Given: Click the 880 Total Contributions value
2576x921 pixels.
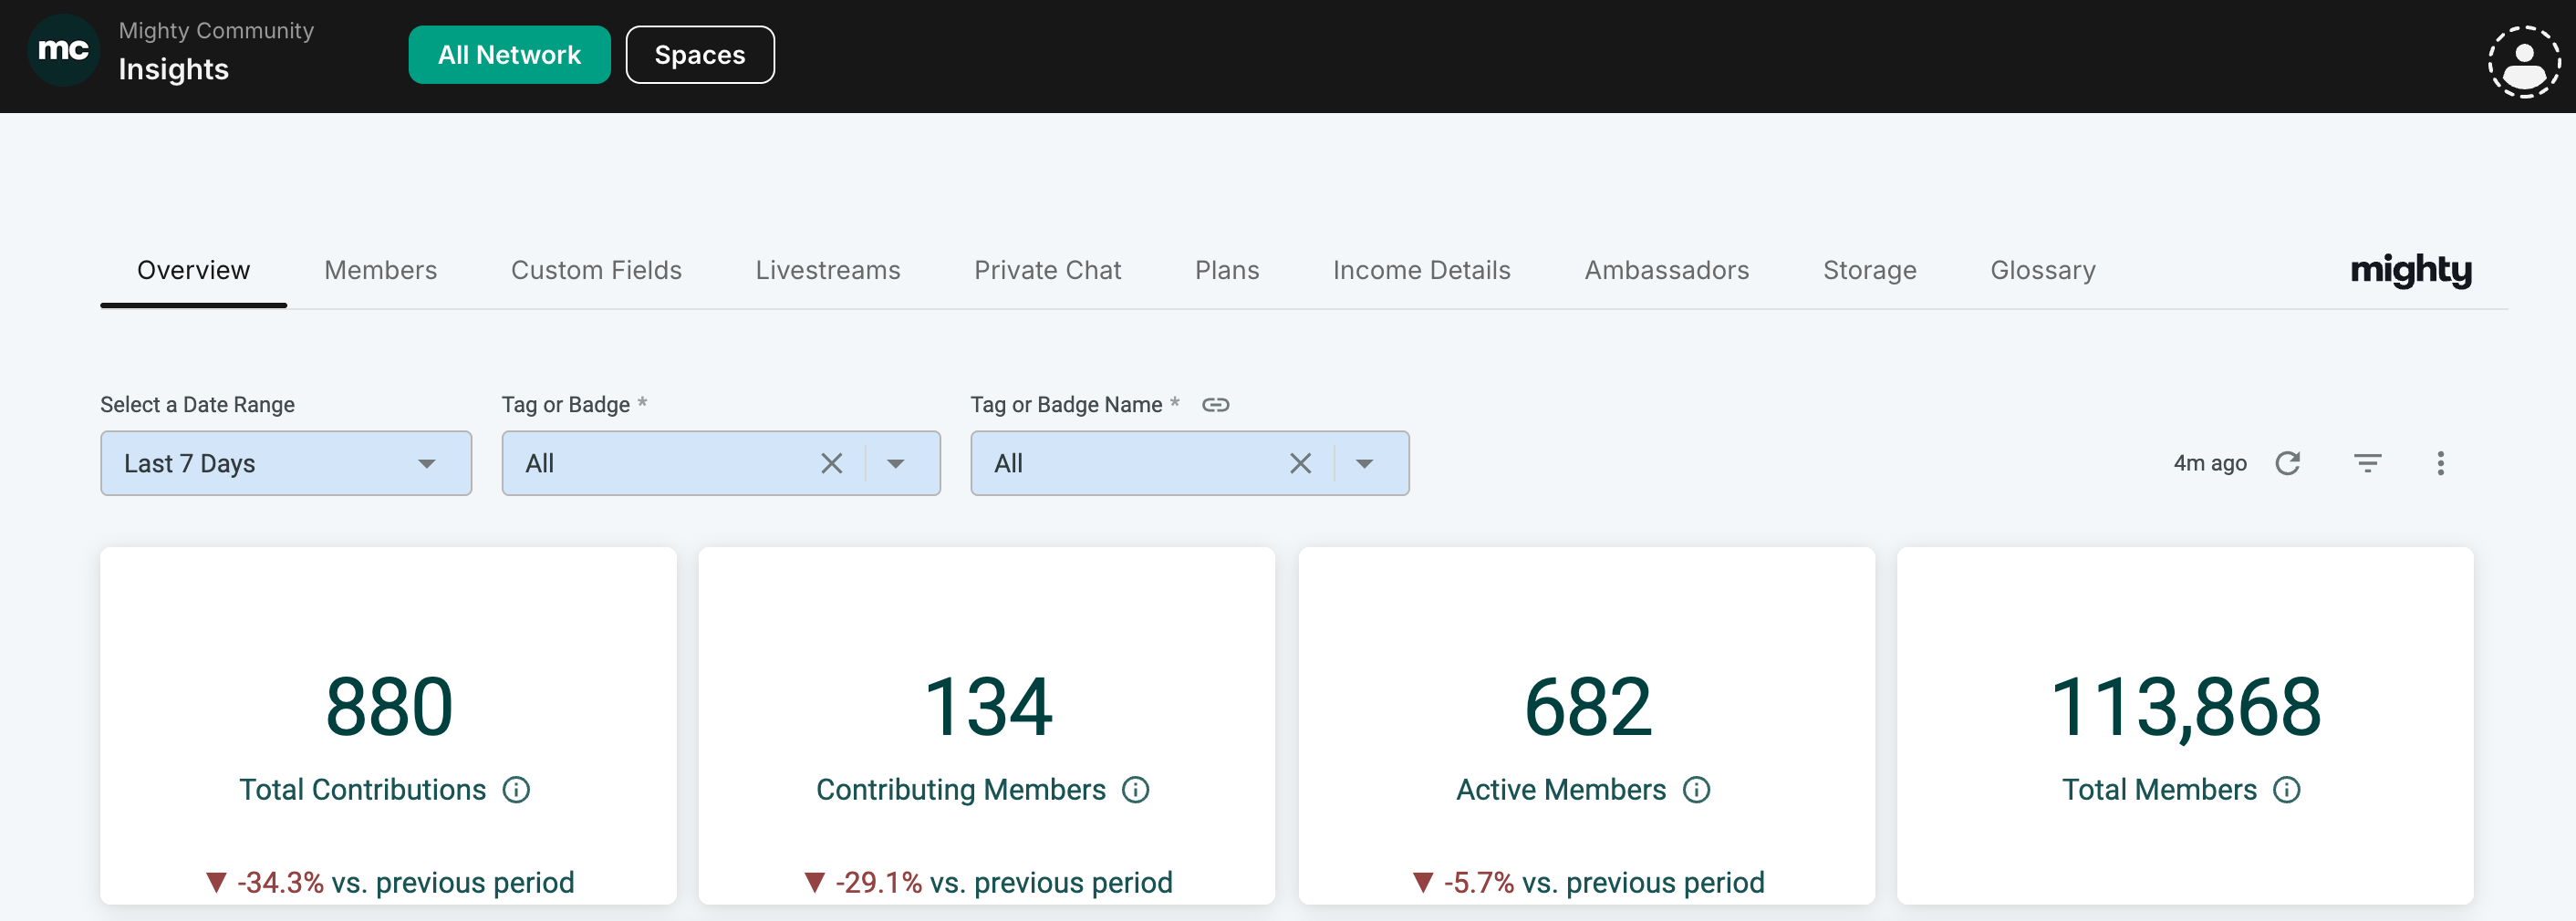Looking at the screenshot, I should tap(389, 707).
